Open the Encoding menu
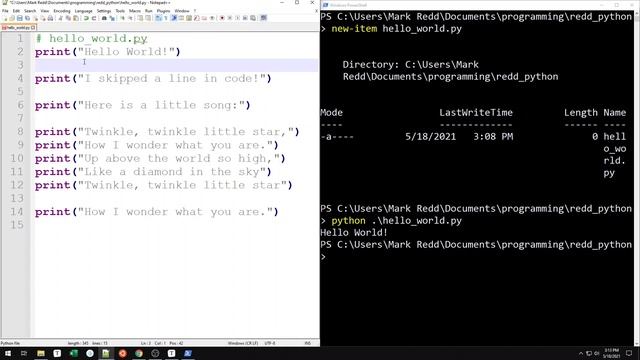Screen dimensions: 640x360 pos(62,11)
